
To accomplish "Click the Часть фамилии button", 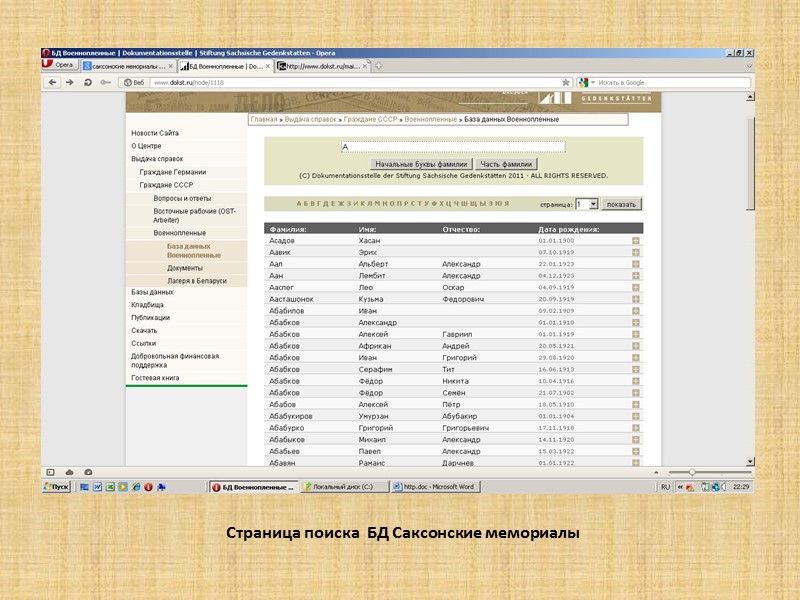I will coord(506,164).
